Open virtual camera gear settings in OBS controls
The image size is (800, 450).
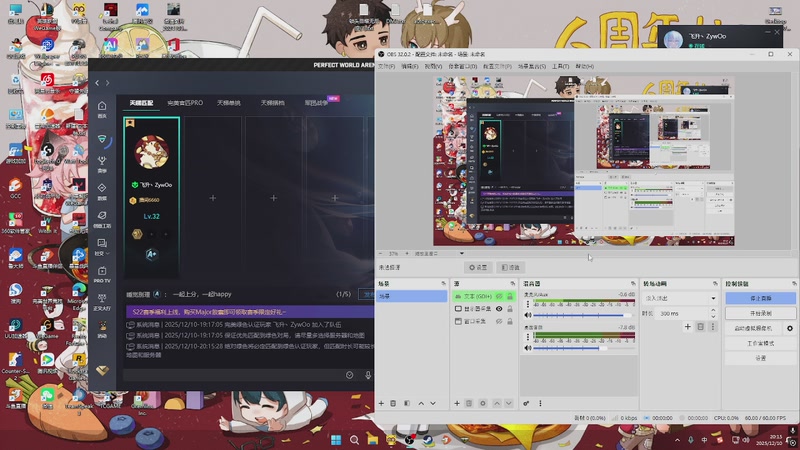(x=790, y=328)
